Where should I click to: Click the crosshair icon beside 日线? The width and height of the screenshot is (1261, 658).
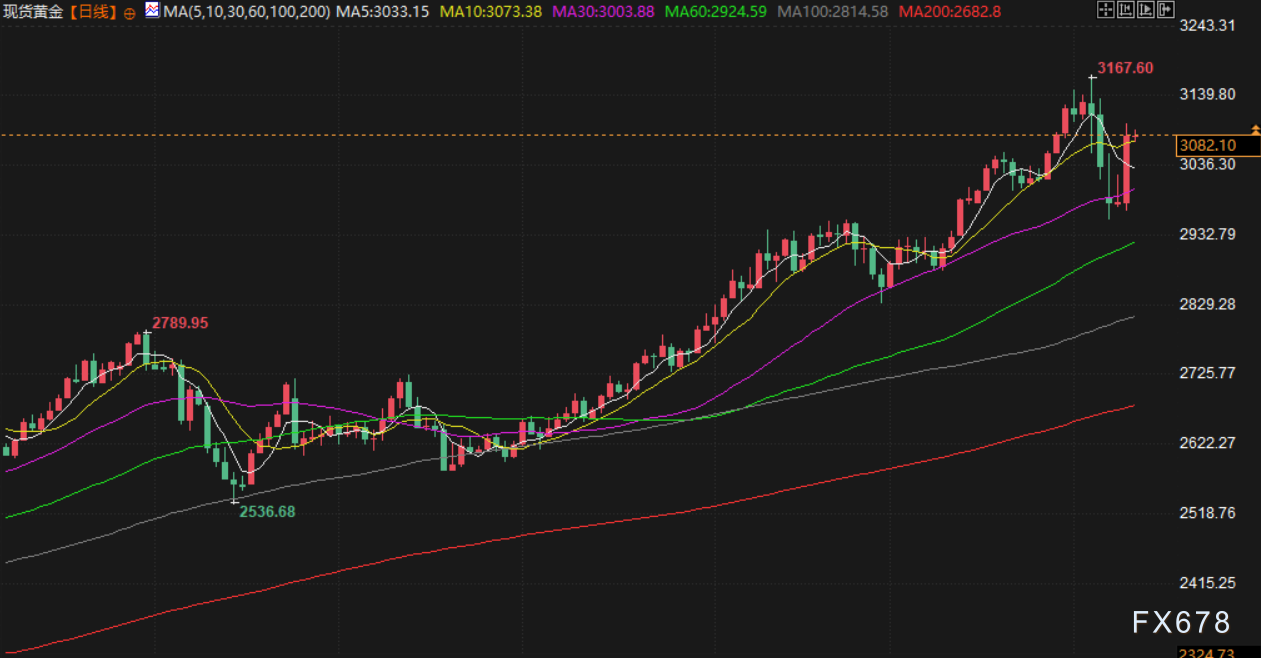[130, 13]
